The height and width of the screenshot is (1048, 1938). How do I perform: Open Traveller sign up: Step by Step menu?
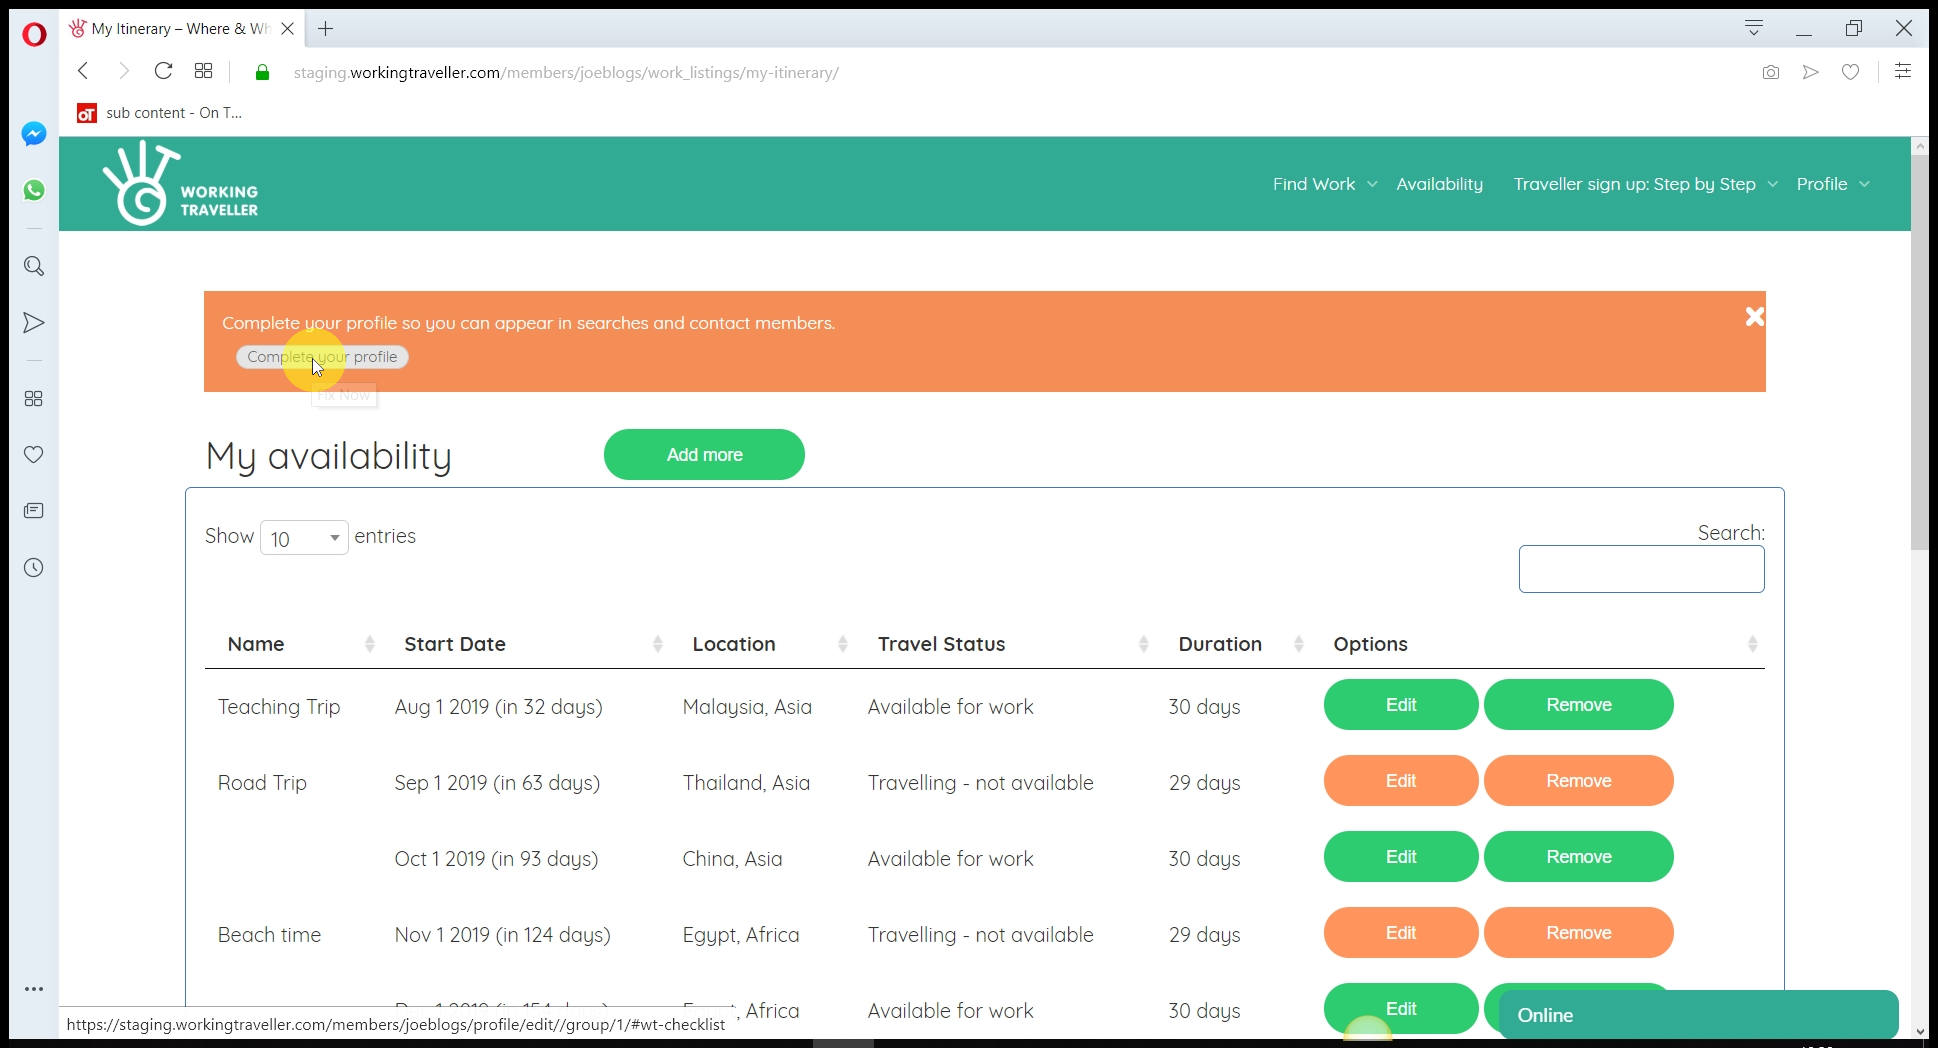(1644, 184)
